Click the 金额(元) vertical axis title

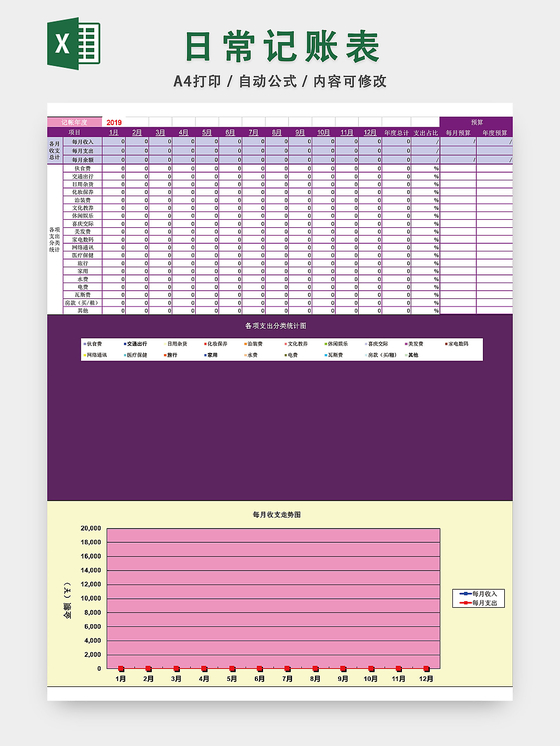tap(68, 599)
